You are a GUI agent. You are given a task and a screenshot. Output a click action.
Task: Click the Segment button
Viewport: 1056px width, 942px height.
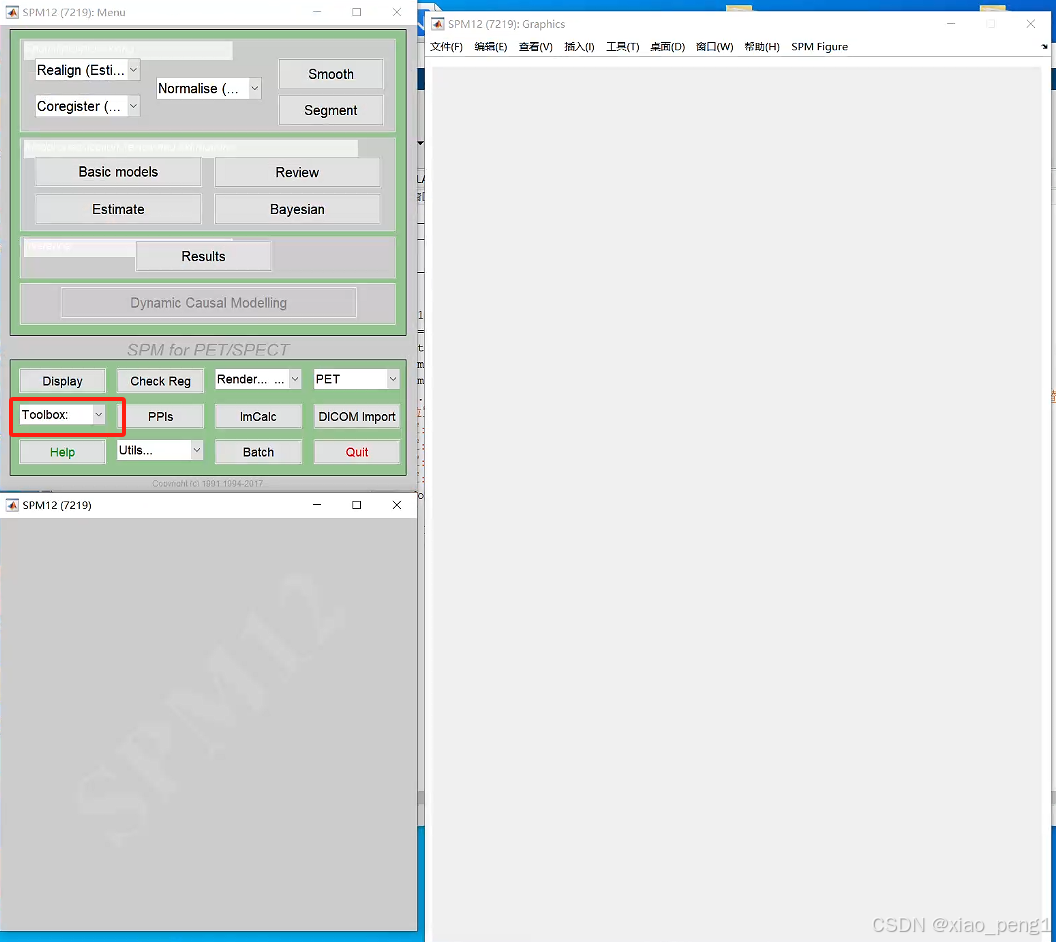[x=331, y=110]
